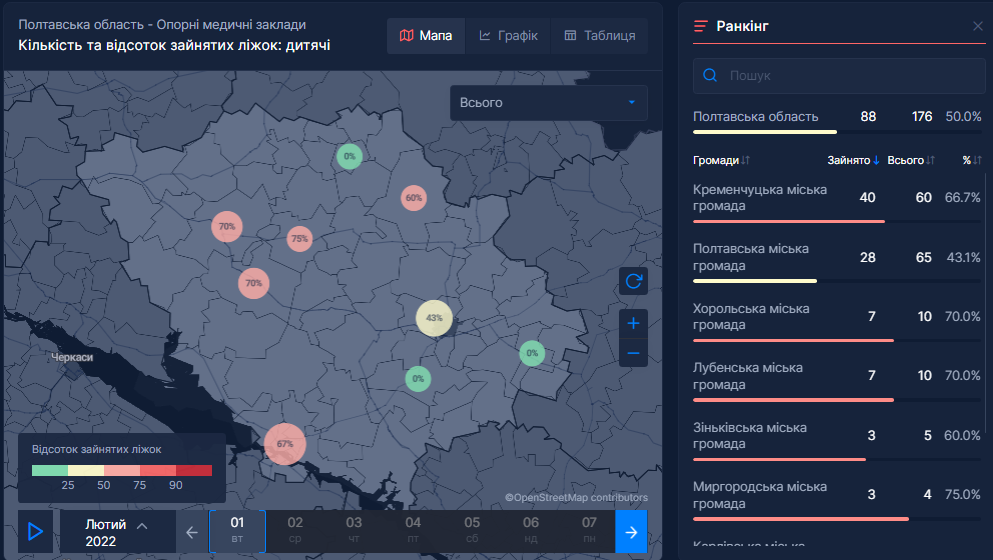
Task: Click the Пошук search field
Action: tap(839, 75)
